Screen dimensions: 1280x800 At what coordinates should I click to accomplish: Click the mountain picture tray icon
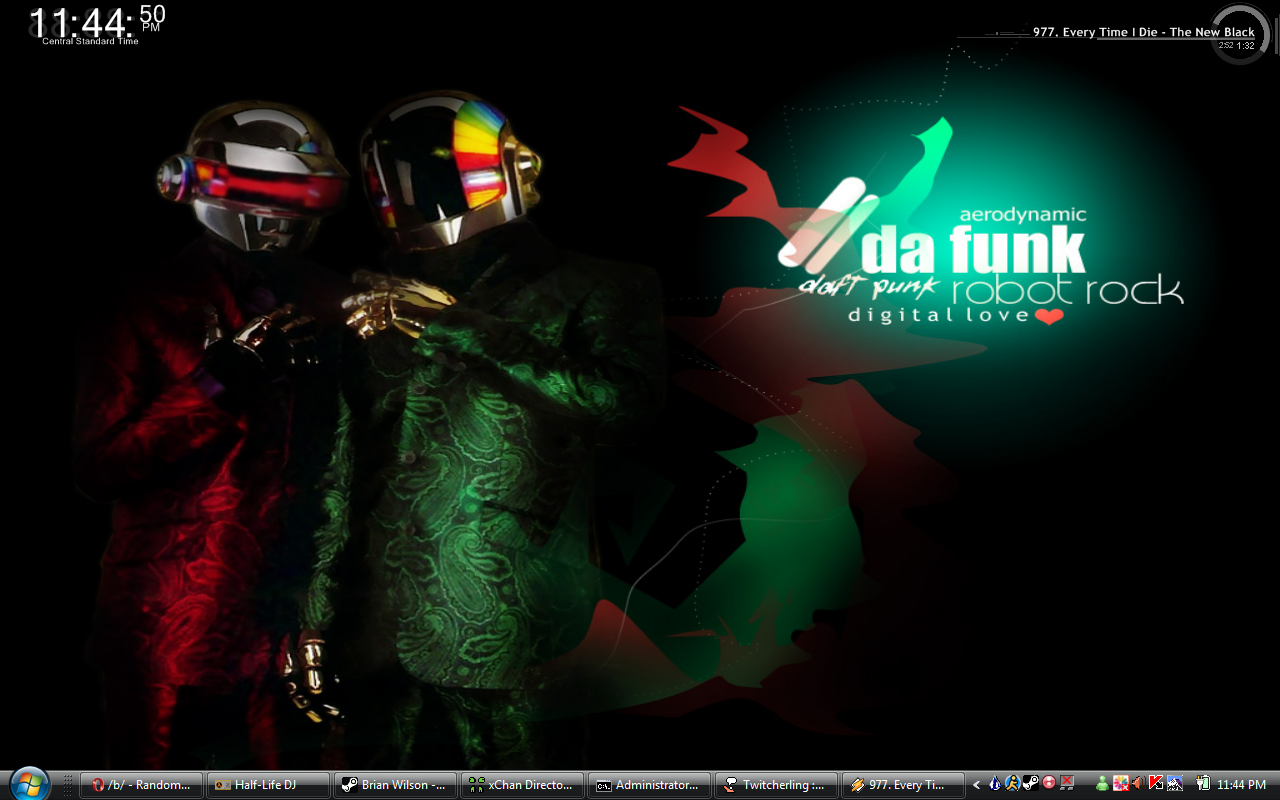click(1174, 783)
